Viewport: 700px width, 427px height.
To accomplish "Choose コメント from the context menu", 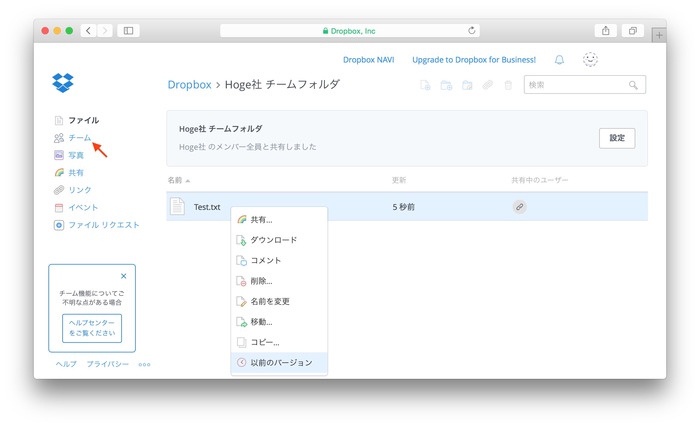I will tap(279, 260).
